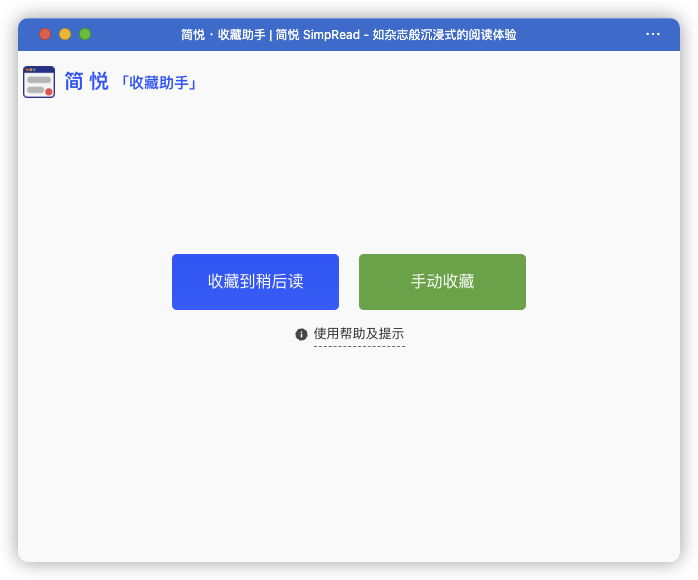698x580 pixels.
Task: Open the three-dot menu in title bar
Action: point(653,34)
